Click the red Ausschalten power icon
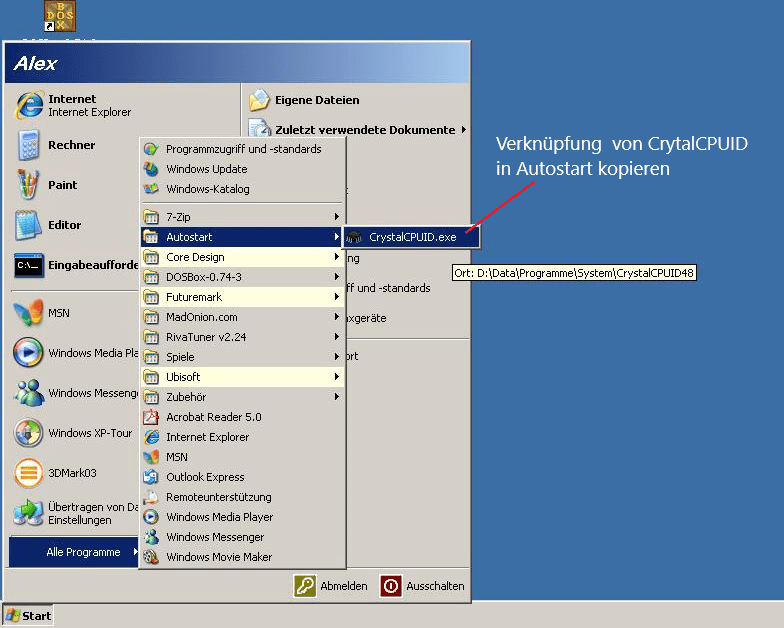Viewport: 784px width, 628px height. (391, 586)
